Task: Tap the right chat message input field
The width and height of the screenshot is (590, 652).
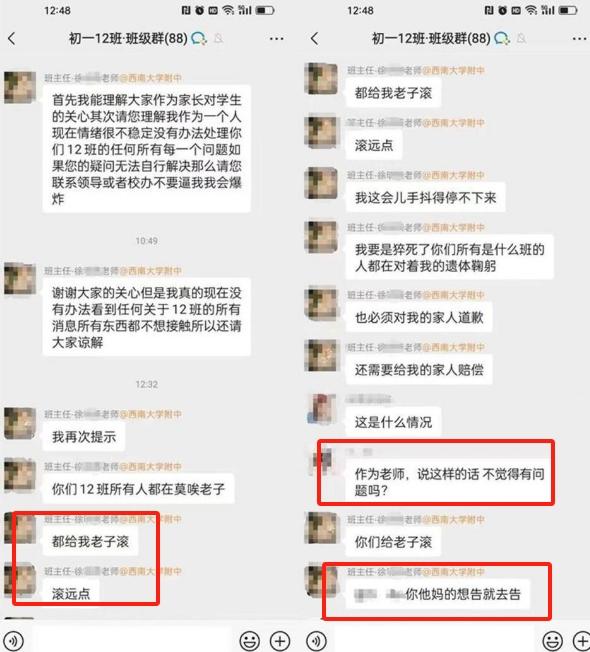Action: (x=434, y=640)
